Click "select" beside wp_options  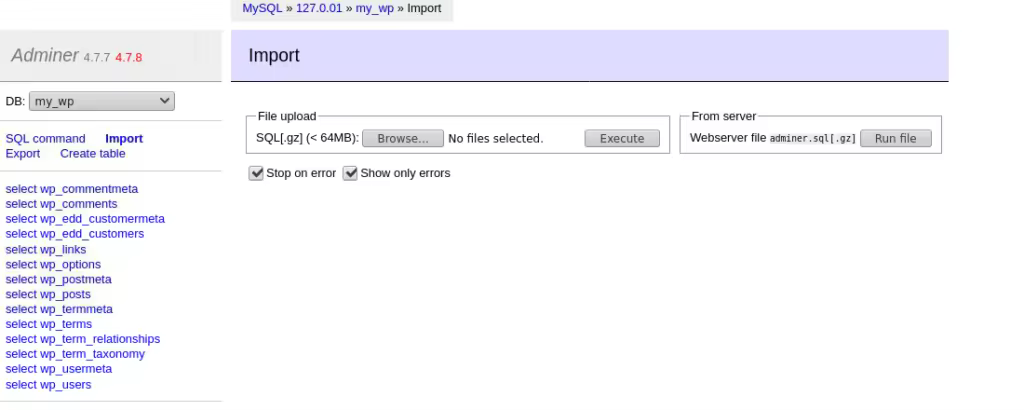coord(21,264)
